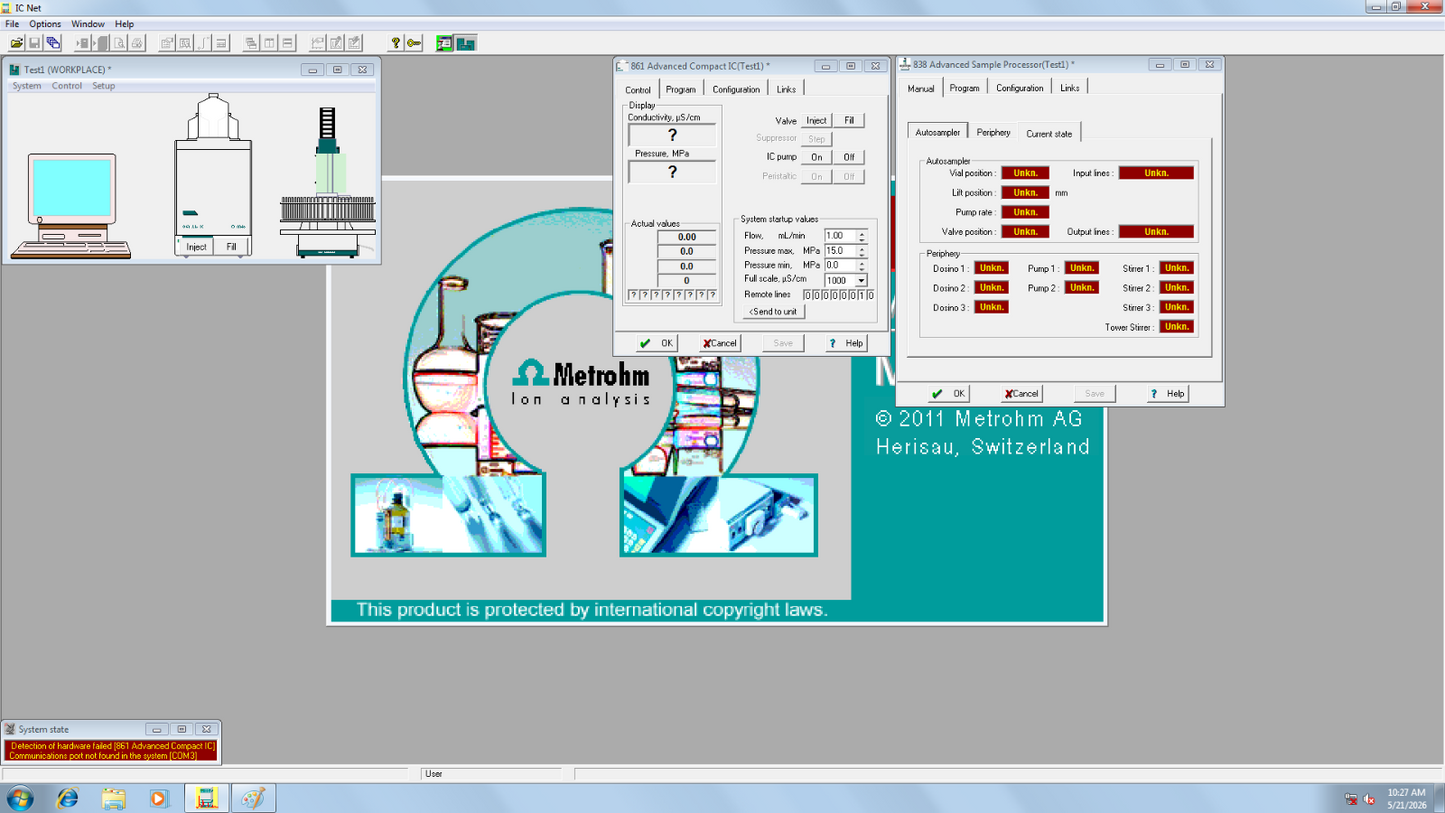Click the printer toolbar icon
This screenshot has width=1445, height=813.
click(x=137, y=43)
